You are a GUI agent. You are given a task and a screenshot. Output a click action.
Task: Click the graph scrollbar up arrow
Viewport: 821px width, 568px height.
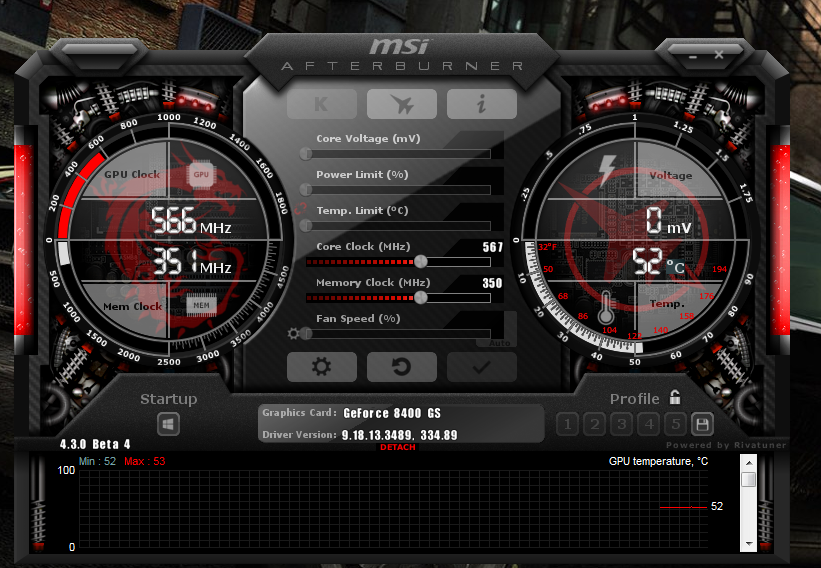point(749,463)
